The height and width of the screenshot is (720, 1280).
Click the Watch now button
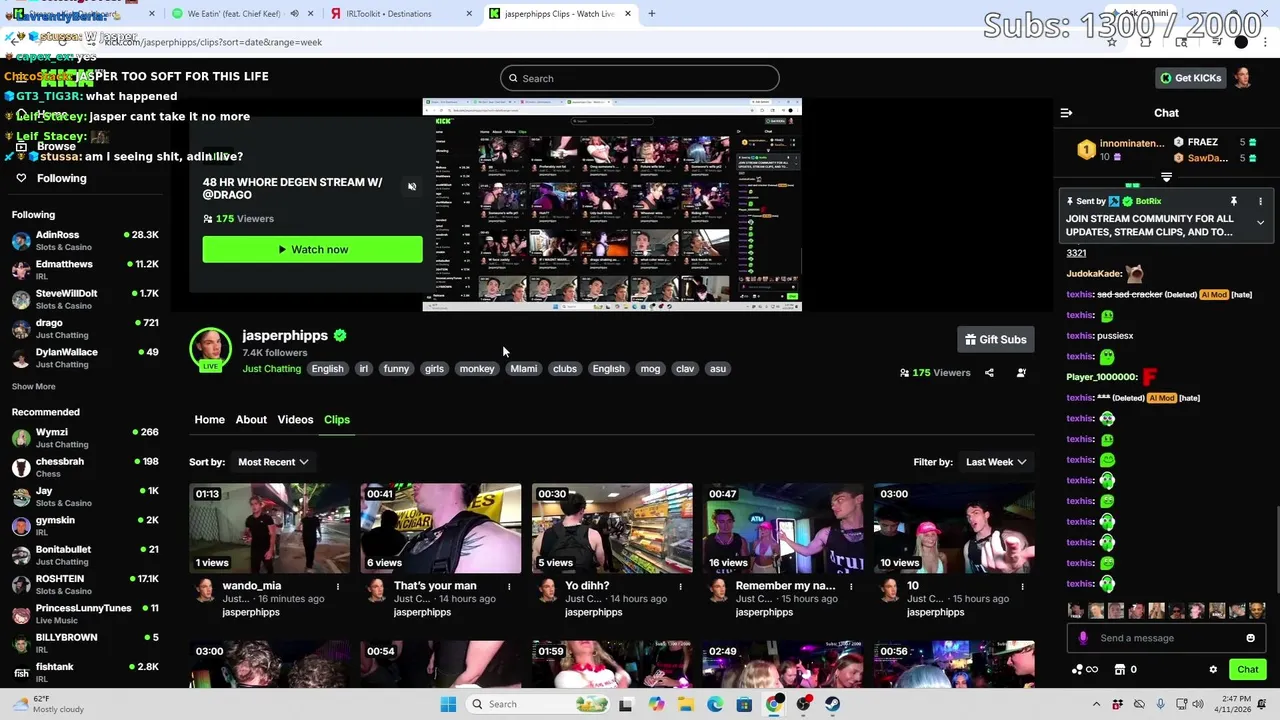pyautogui.click(x=312, y=249)
